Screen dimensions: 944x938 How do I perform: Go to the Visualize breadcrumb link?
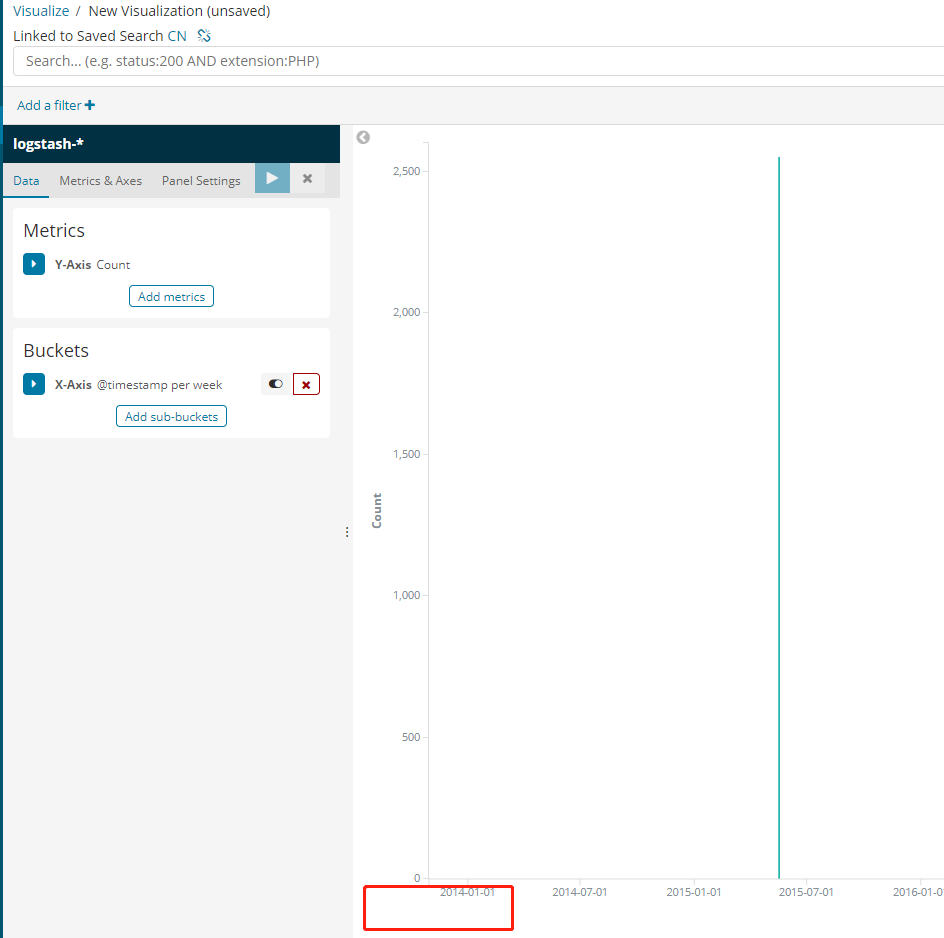click(41, 11)
